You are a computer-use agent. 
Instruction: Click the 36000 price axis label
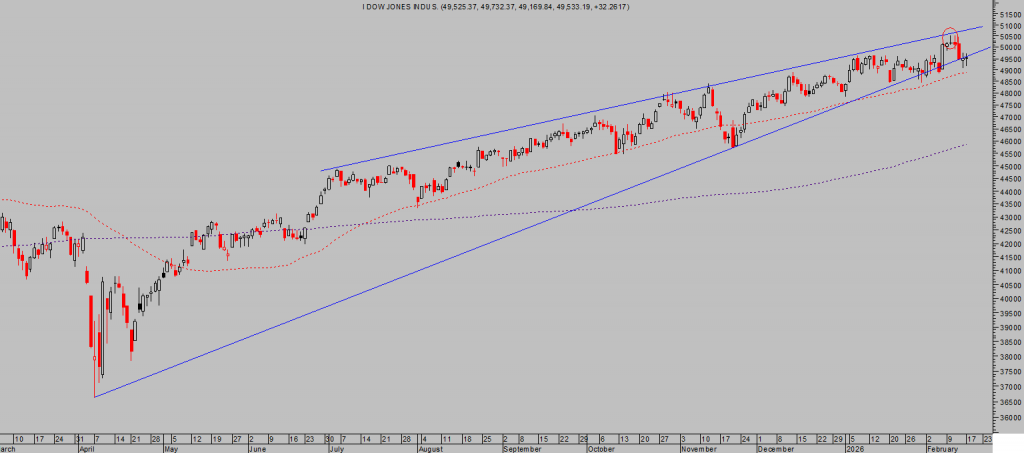click(x=1008, y=418)
